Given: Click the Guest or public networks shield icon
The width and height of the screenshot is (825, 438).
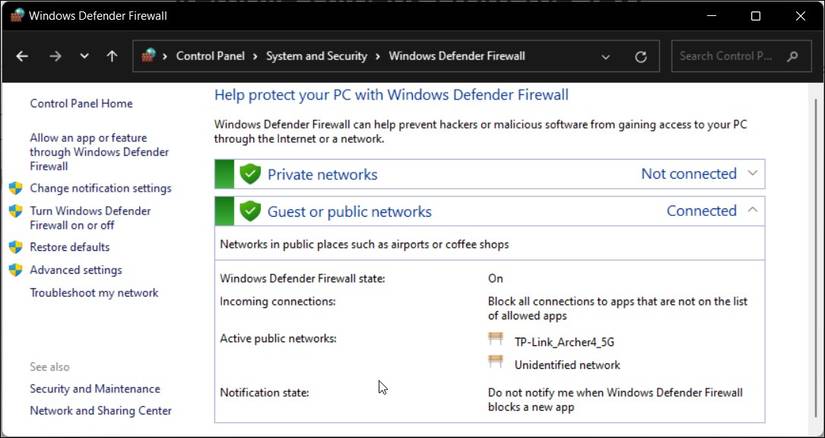Looking at the screenshot, I should point(250,211).
